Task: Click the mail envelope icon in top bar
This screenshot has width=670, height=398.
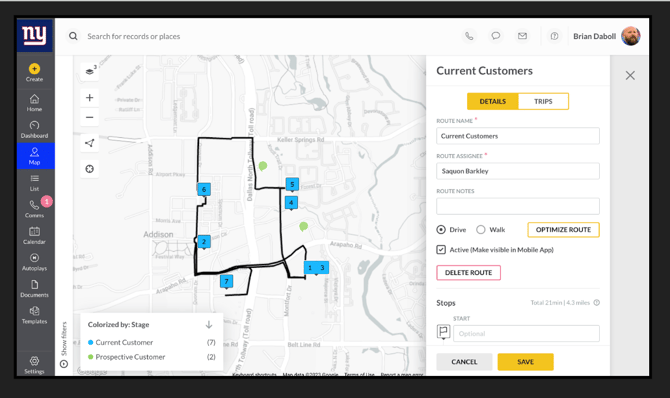Action: point(522,36)
